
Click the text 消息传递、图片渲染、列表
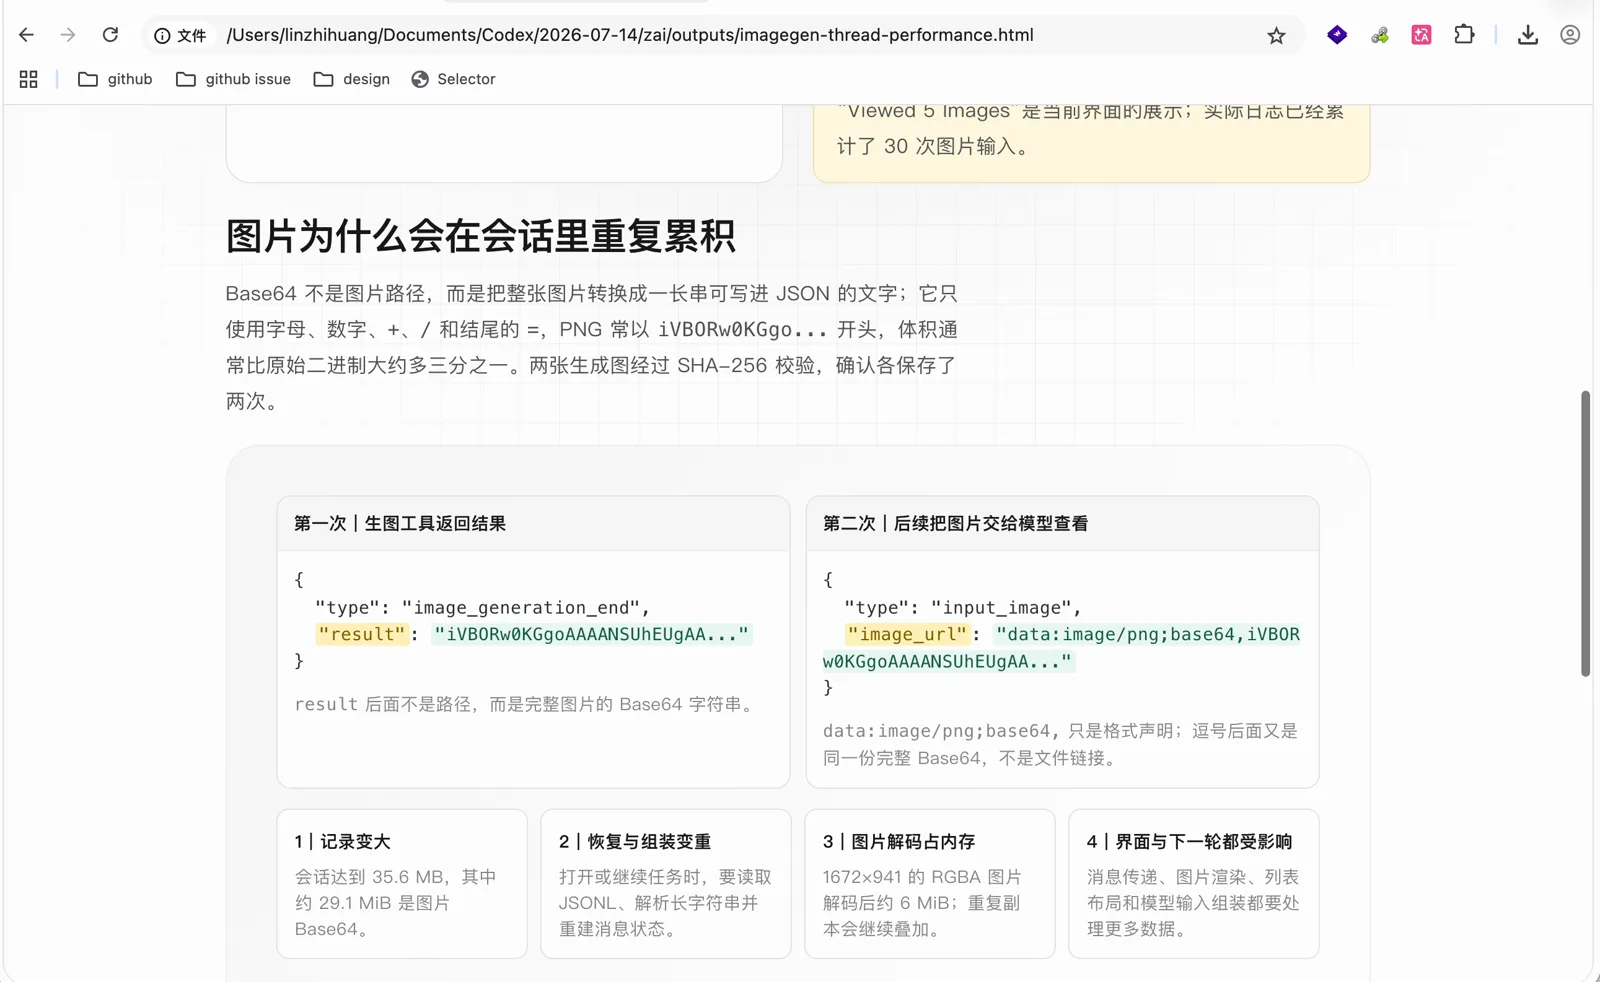tap(1193, 877)
